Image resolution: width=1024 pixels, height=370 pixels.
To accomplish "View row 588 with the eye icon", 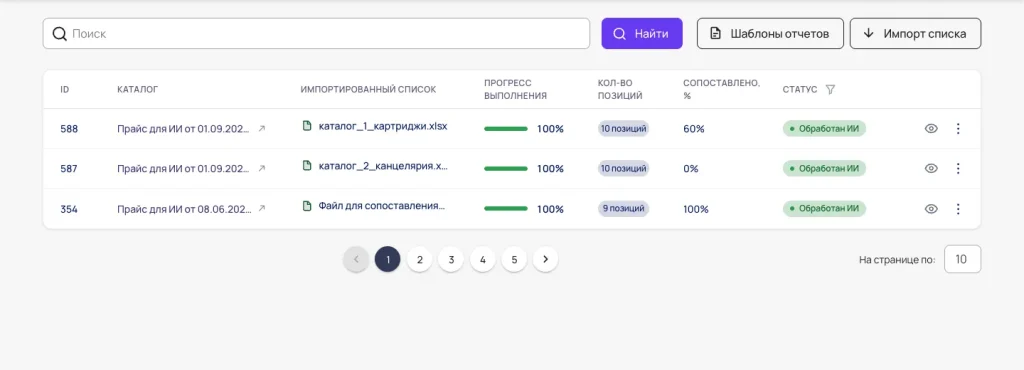I will [931, 129].
